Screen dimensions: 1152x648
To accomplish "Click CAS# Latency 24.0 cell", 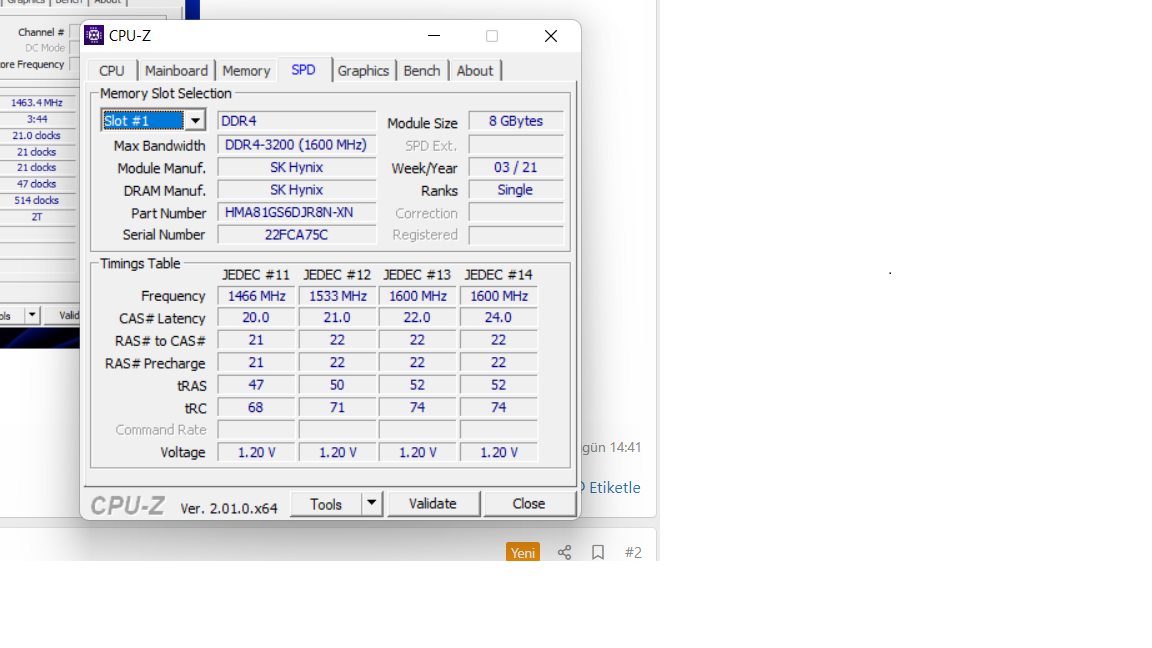I will 499,317.
